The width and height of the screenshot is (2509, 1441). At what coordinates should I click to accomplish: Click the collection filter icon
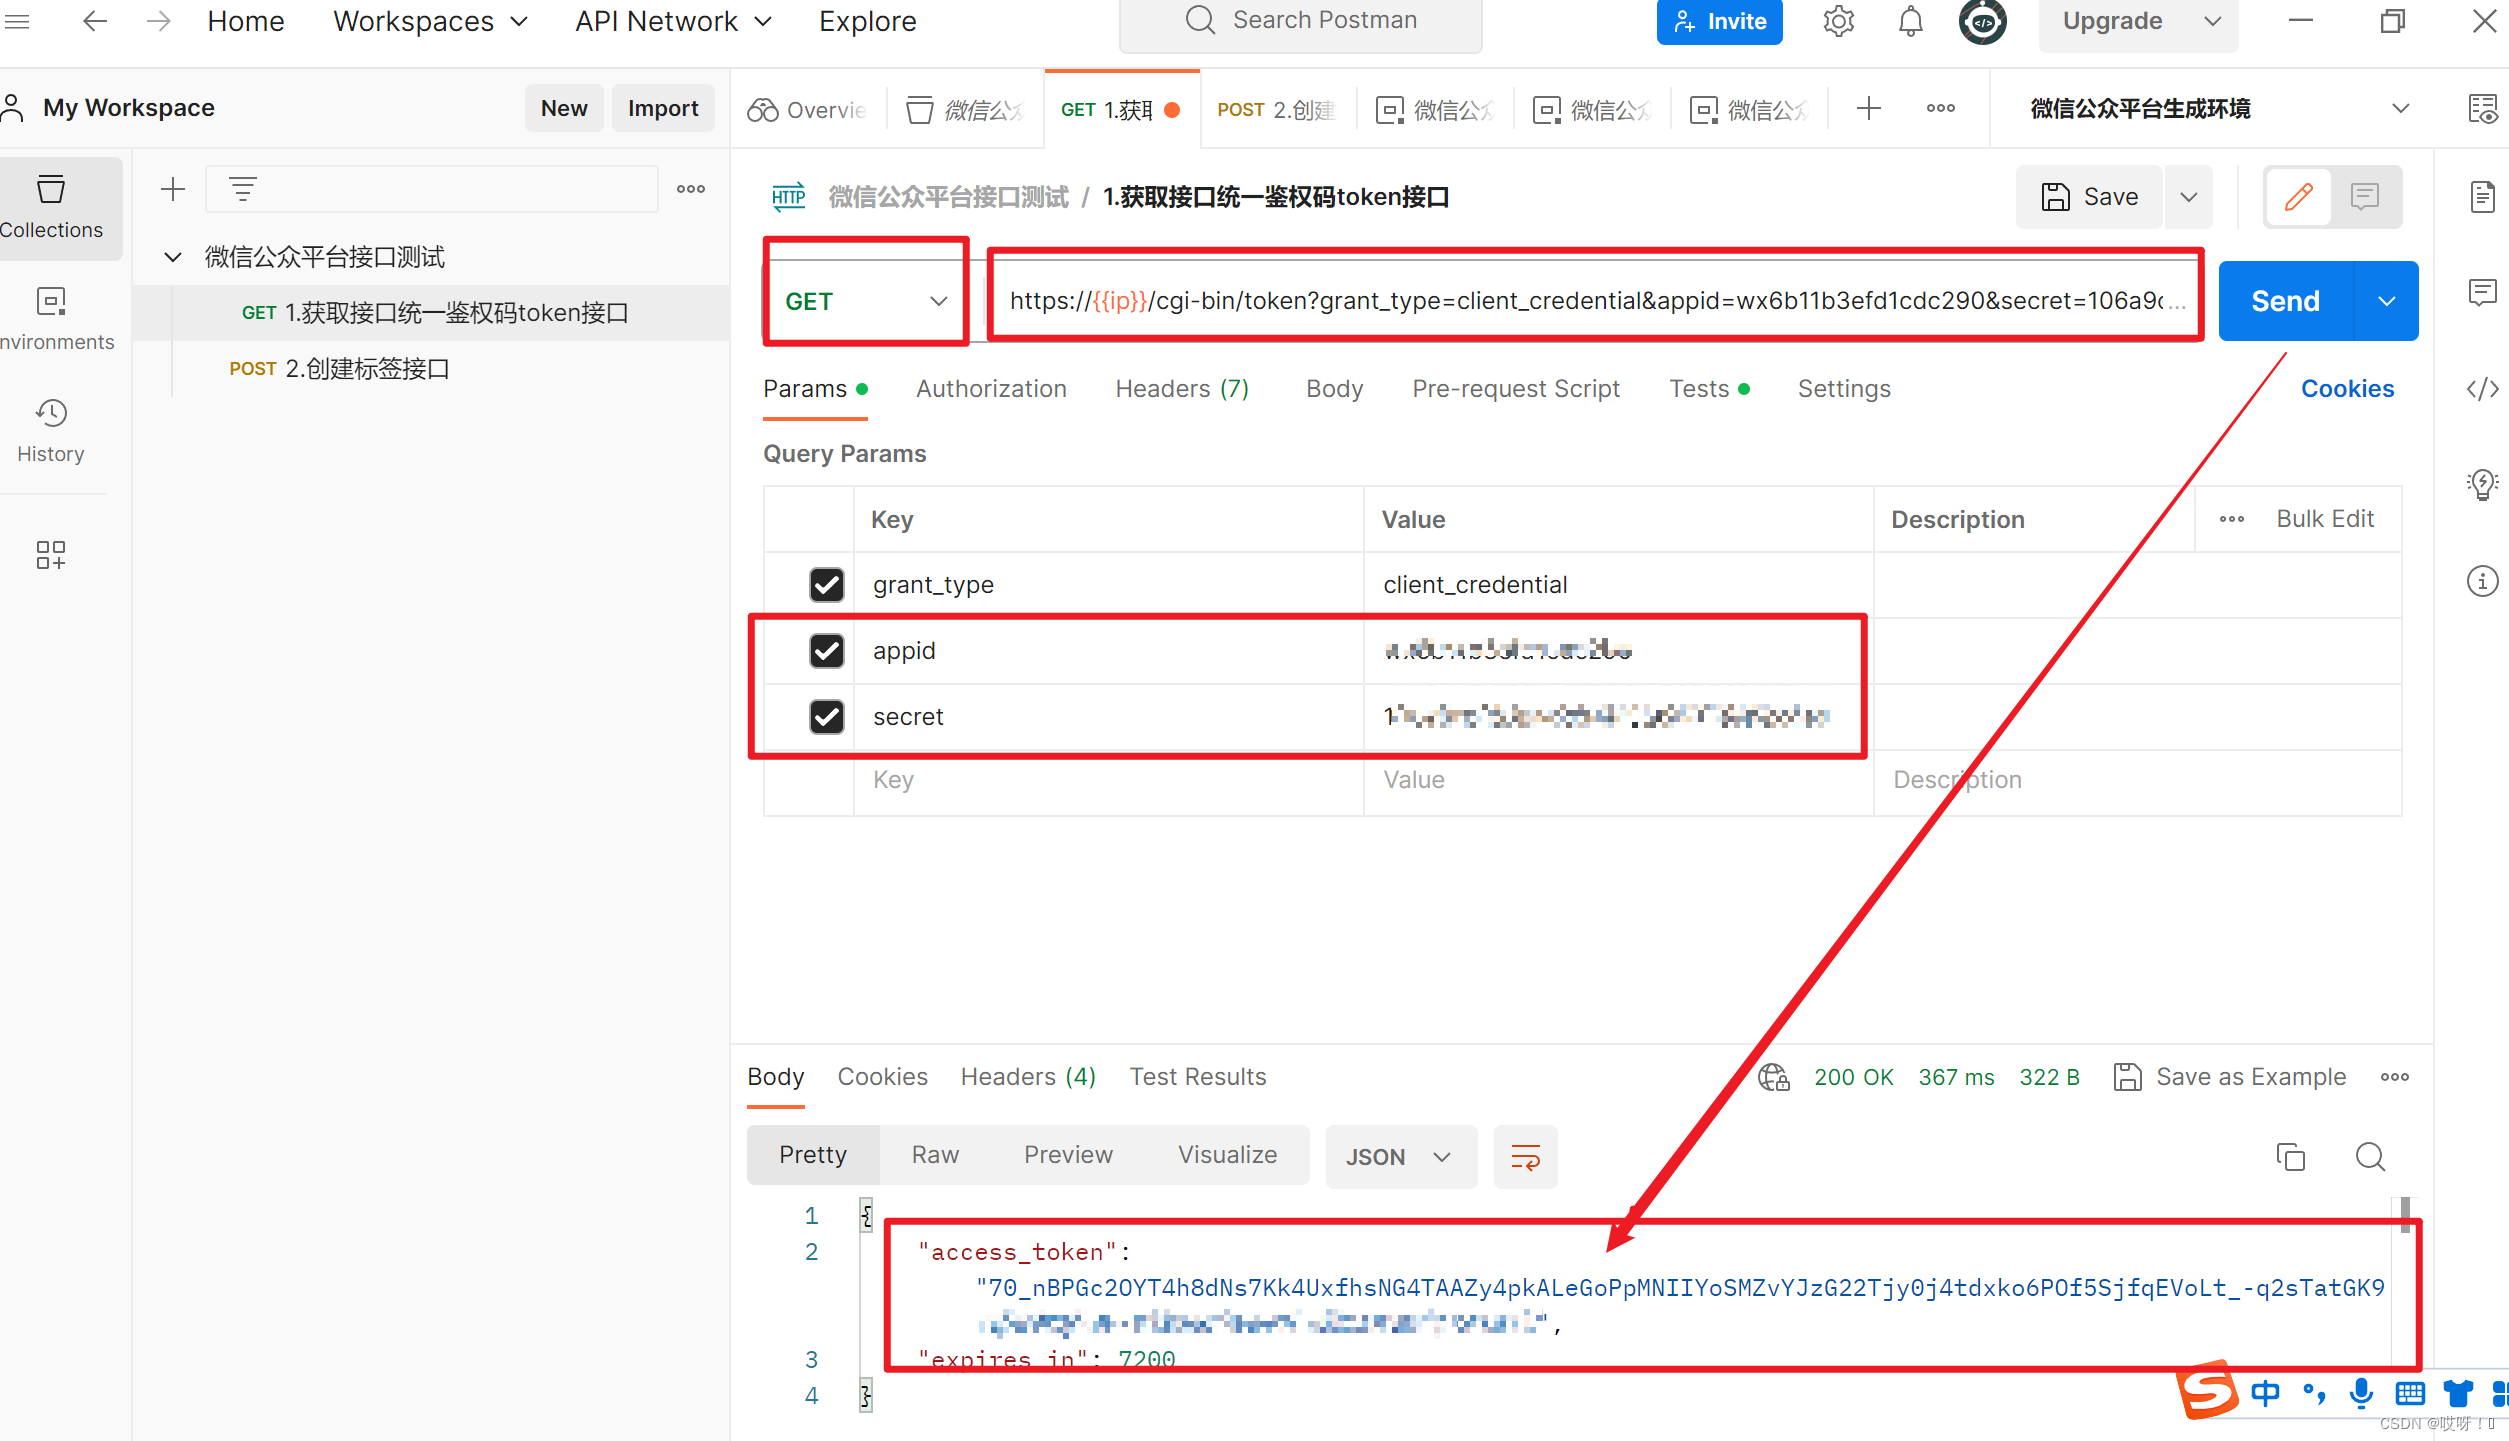[x=243, y=189]
